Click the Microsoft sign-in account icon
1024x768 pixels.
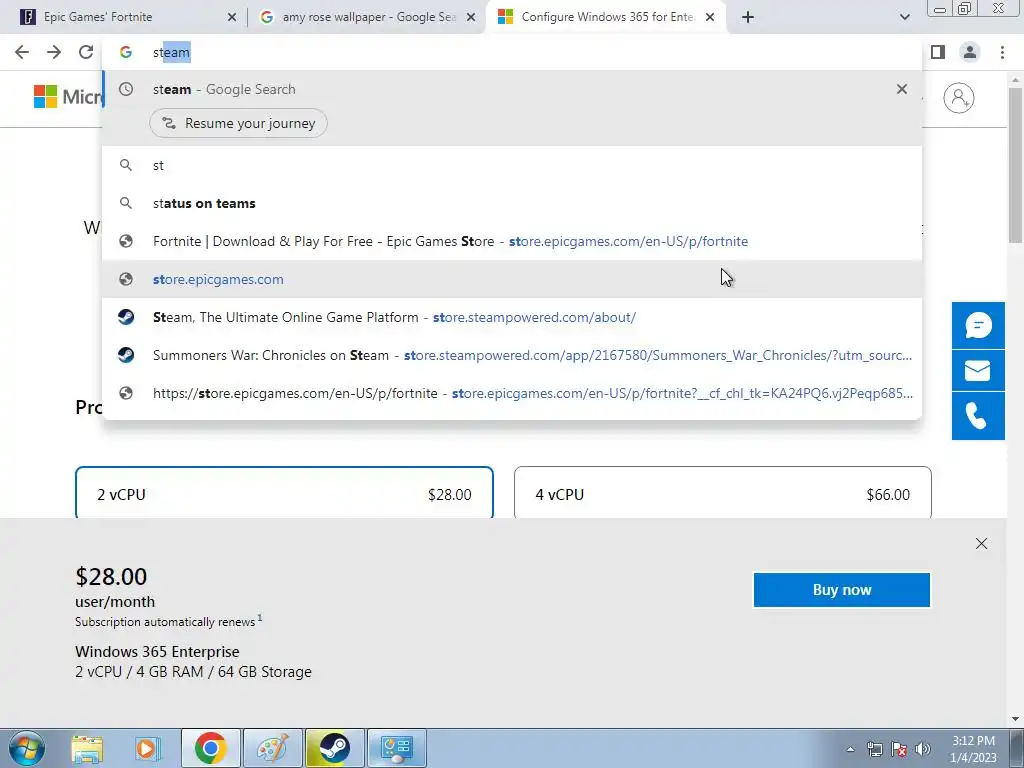pyautogui.click(x=959, y=98)
